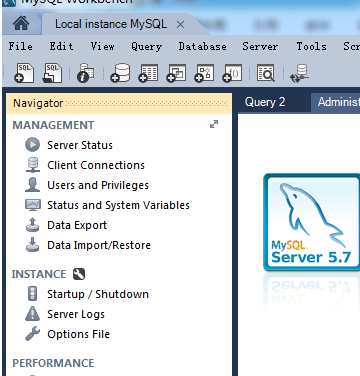Open the Server menu

tap(260, 46)
